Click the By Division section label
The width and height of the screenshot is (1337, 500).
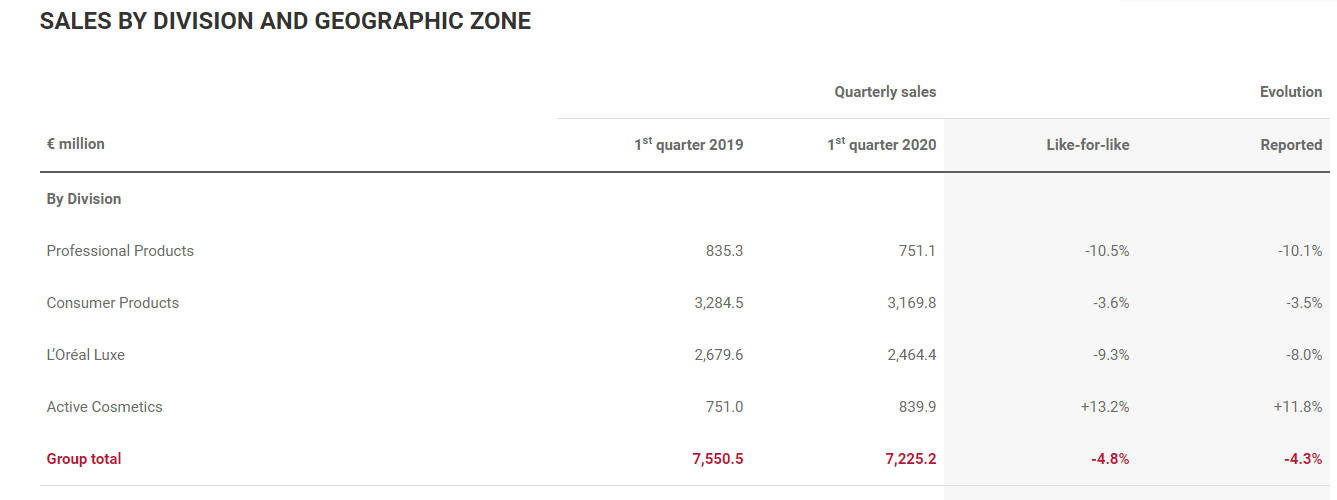click(x=84, y=199)
